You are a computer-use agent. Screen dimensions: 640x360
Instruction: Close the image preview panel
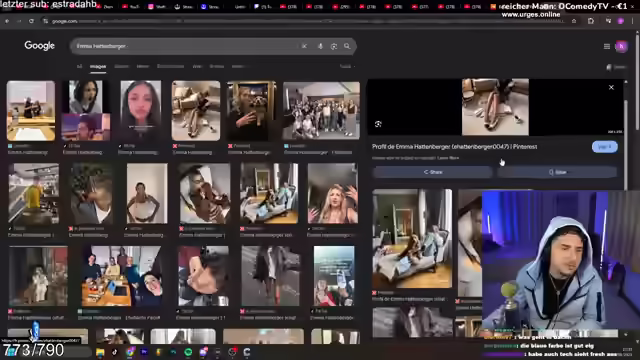[x=611, y=87]
